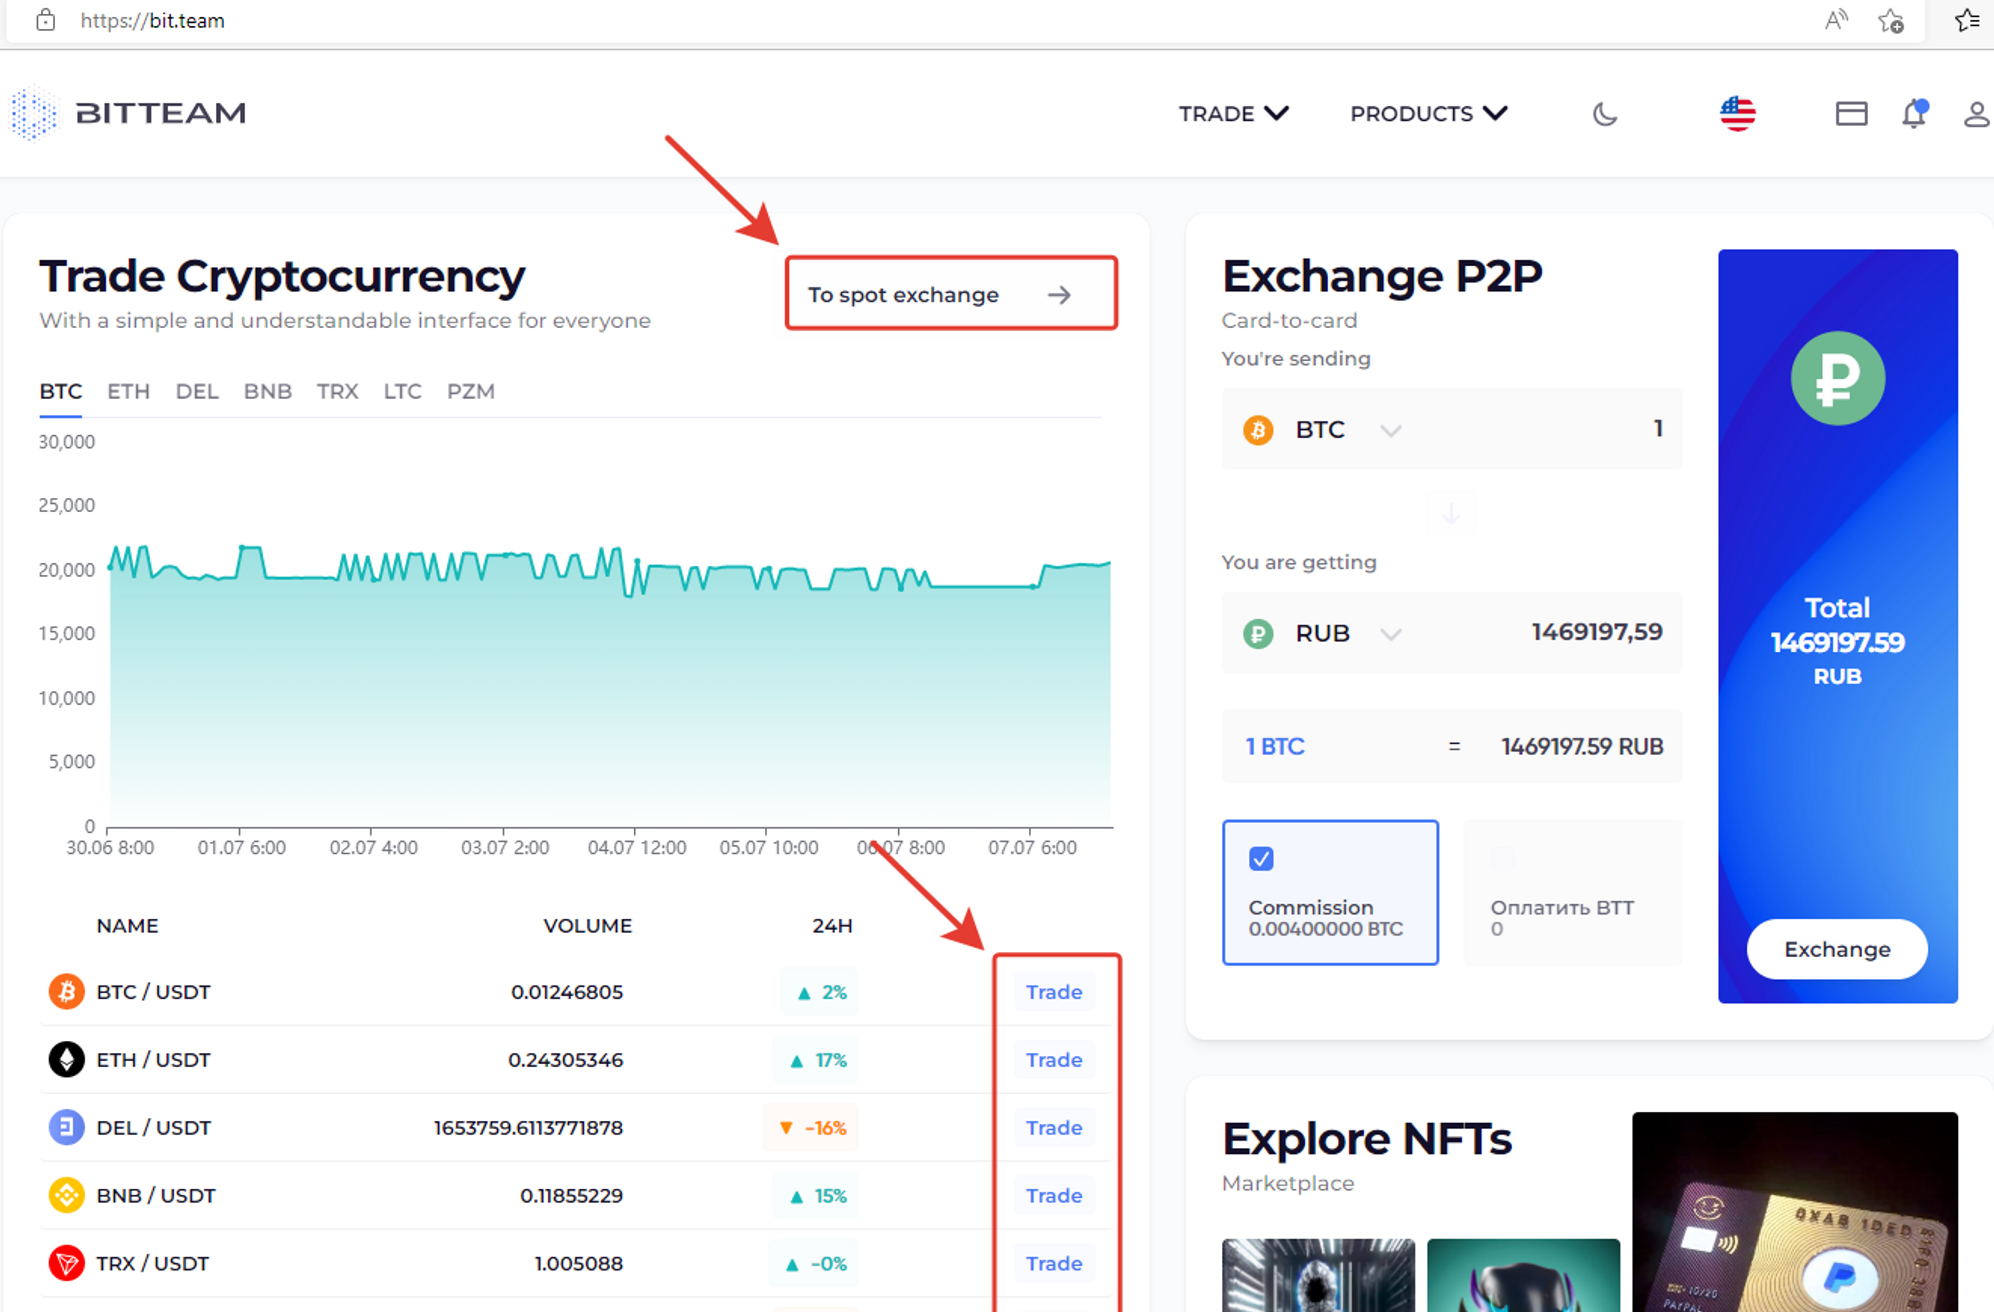Click the BNB / USDT pair name
1994x1312 pixels.
pos(156,1196)
